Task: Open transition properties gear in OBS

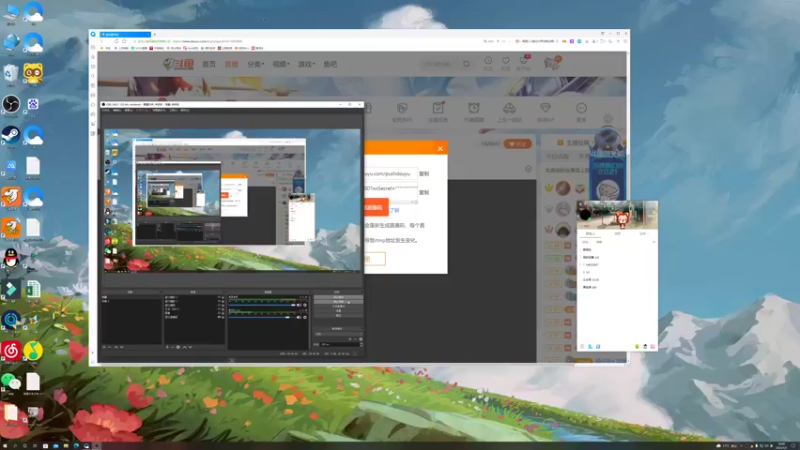Action: [x=361, y=339]
